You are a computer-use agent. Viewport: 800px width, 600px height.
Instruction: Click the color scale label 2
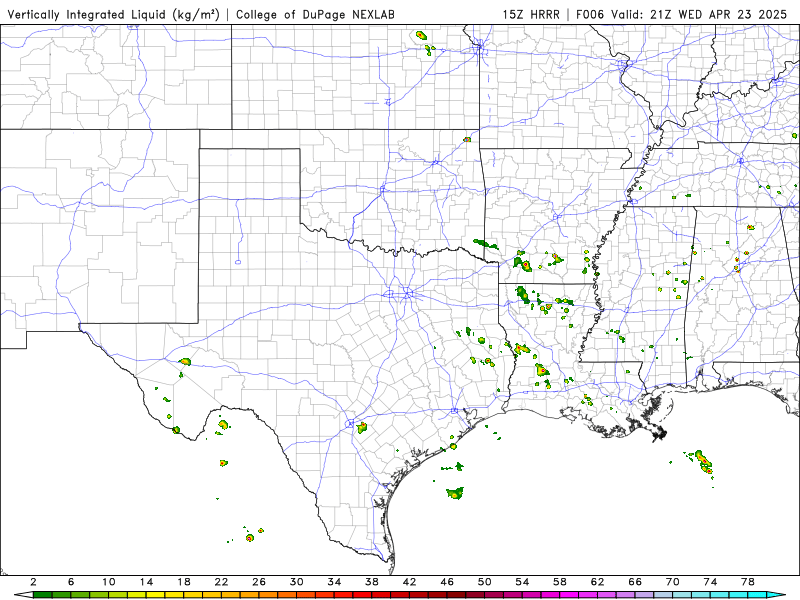33,582
